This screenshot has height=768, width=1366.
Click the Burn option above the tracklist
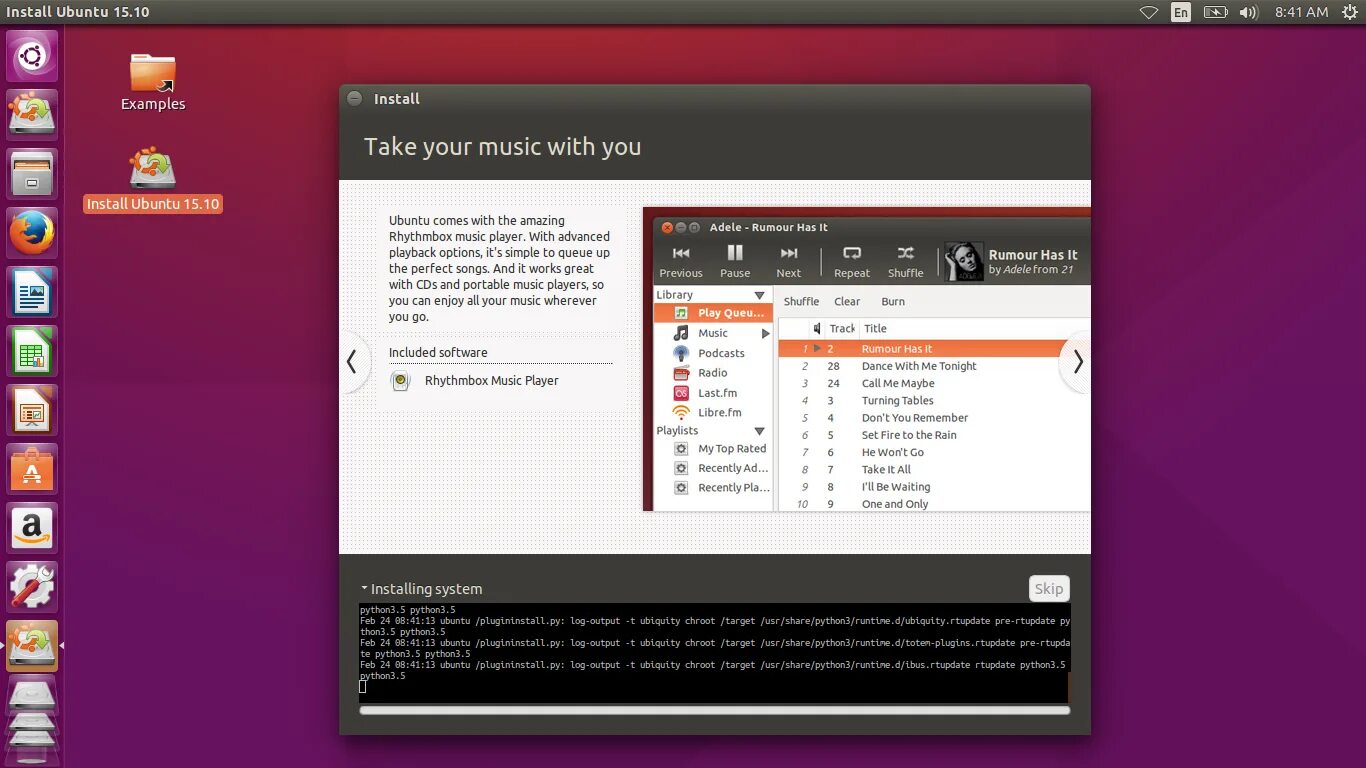coord(893,301)
